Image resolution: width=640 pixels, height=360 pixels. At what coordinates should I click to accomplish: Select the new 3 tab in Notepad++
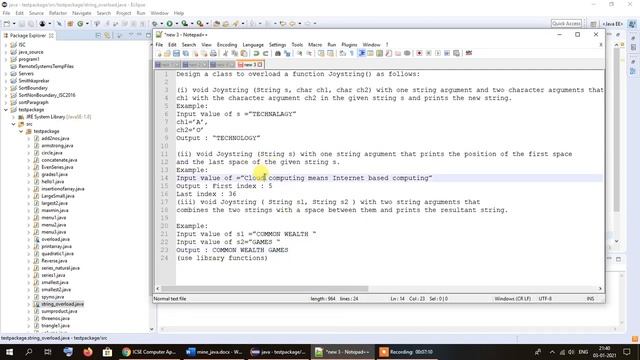(250, 64)
